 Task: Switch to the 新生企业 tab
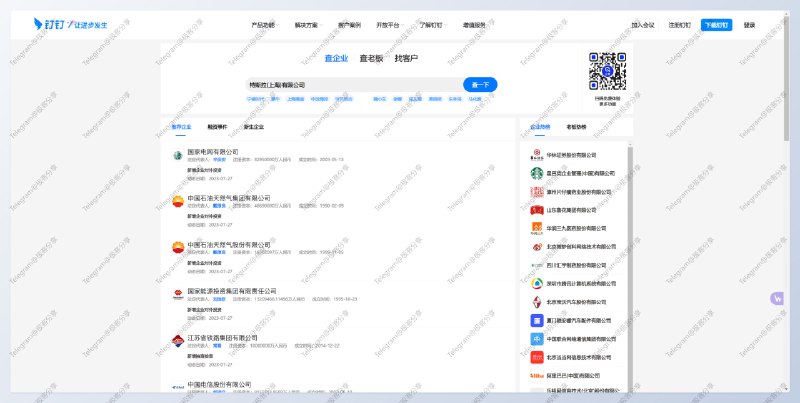point(254,127)
